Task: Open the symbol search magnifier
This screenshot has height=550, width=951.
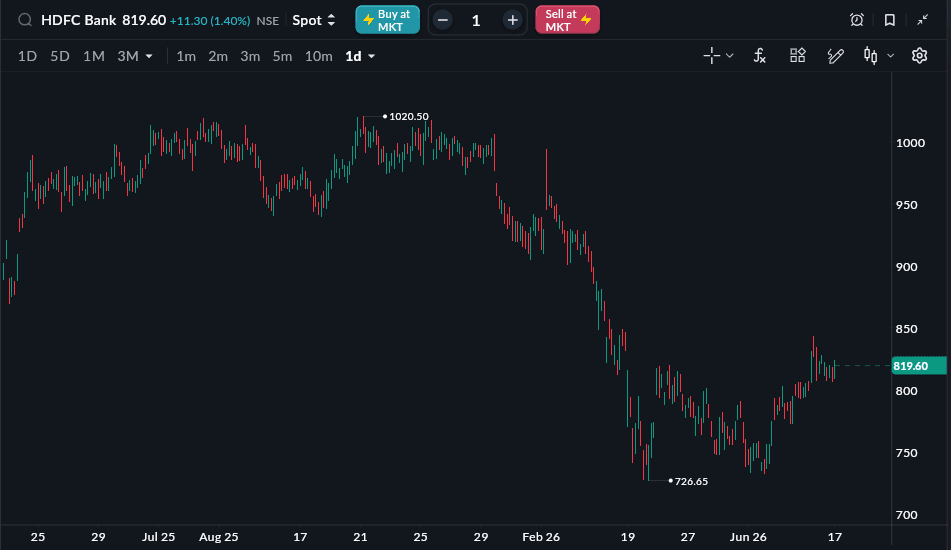Action: [x=25, y=20]
